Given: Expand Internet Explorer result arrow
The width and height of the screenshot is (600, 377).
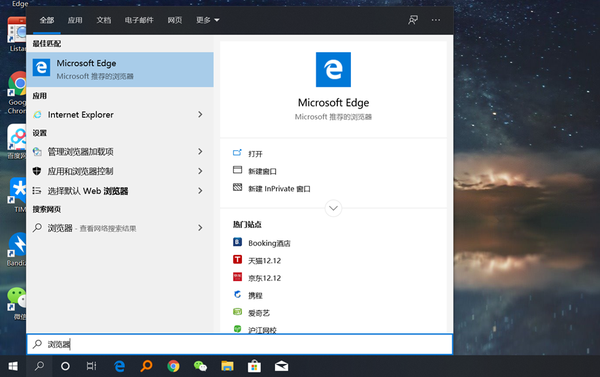Looking at the screenshot, I should [200, 114].
